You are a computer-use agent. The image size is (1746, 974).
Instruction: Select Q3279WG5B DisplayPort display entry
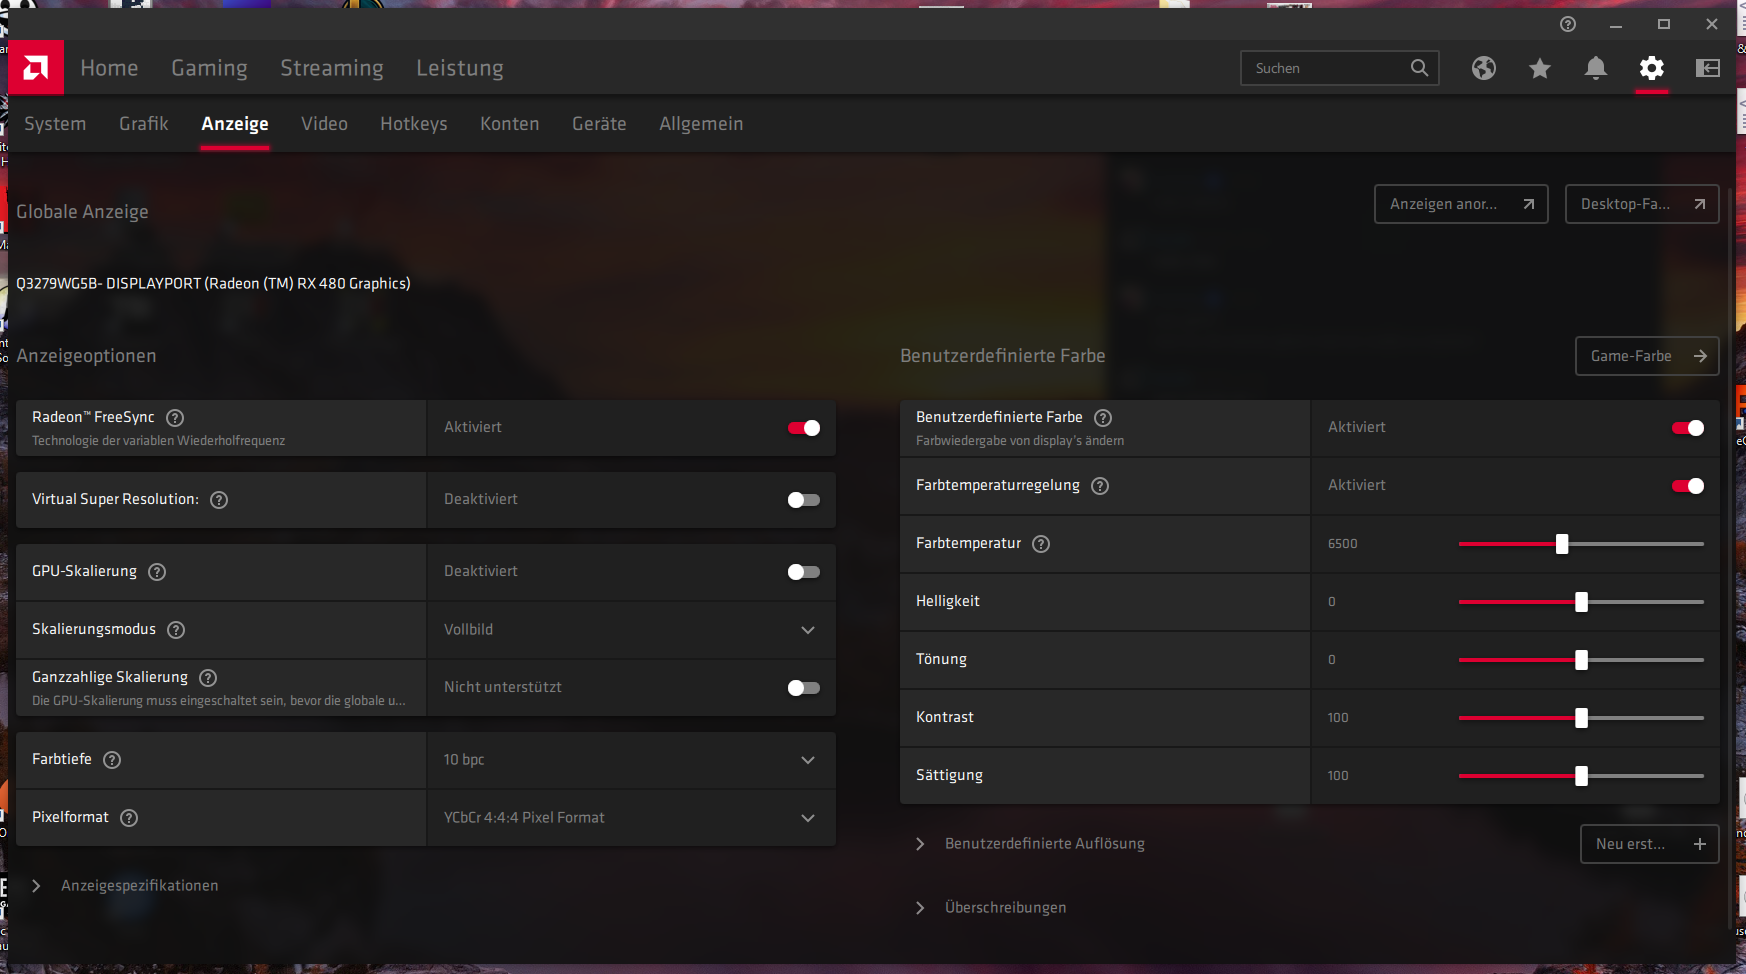[213, 284]
